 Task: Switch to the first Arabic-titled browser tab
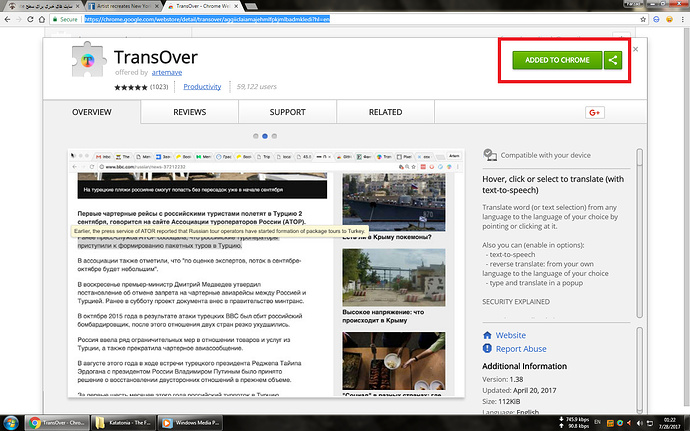pos(43,6)
